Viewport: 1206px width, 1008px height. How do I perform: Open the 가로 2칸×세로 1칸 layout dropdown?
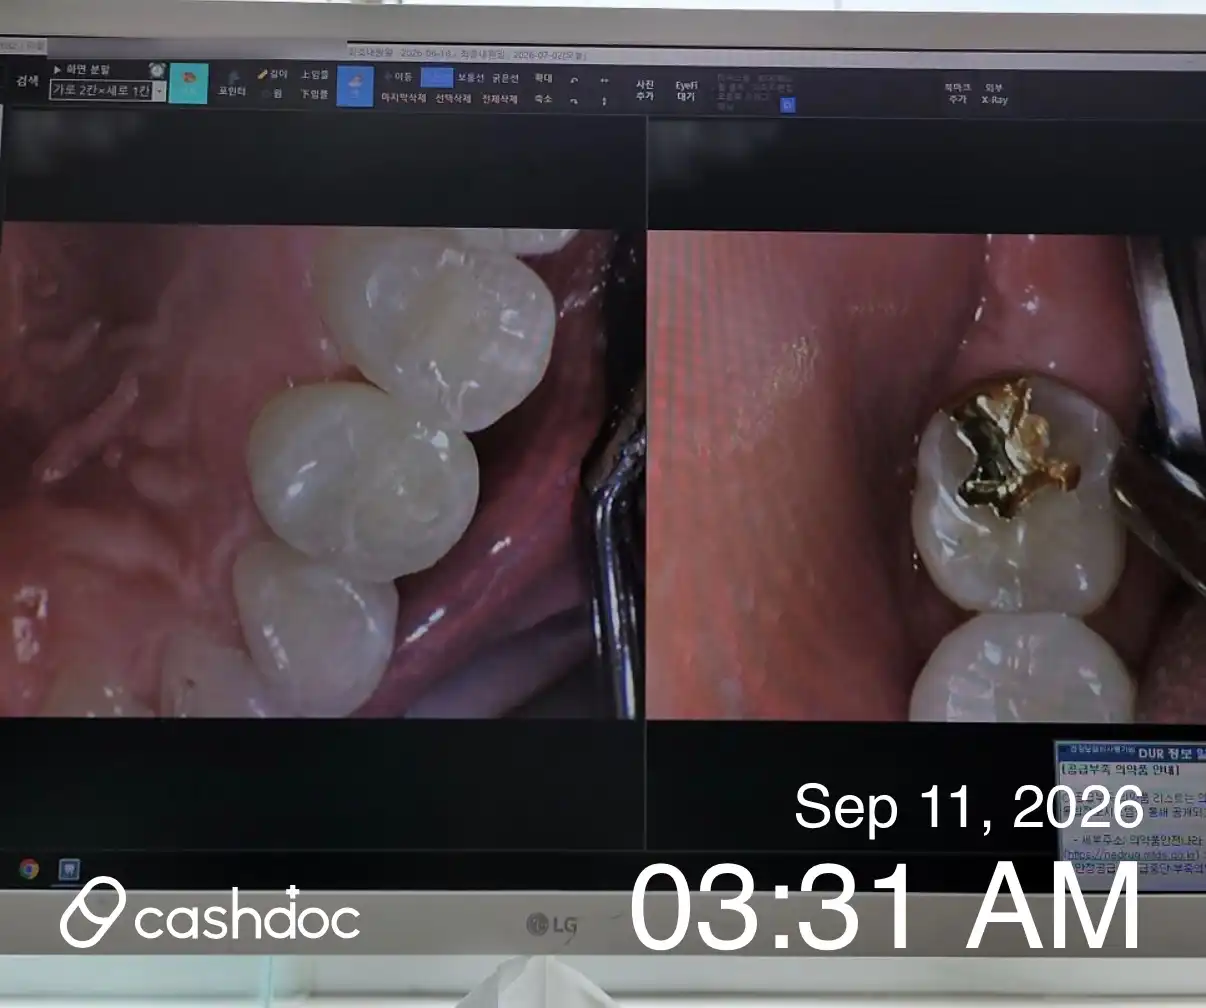coord(108,90)
